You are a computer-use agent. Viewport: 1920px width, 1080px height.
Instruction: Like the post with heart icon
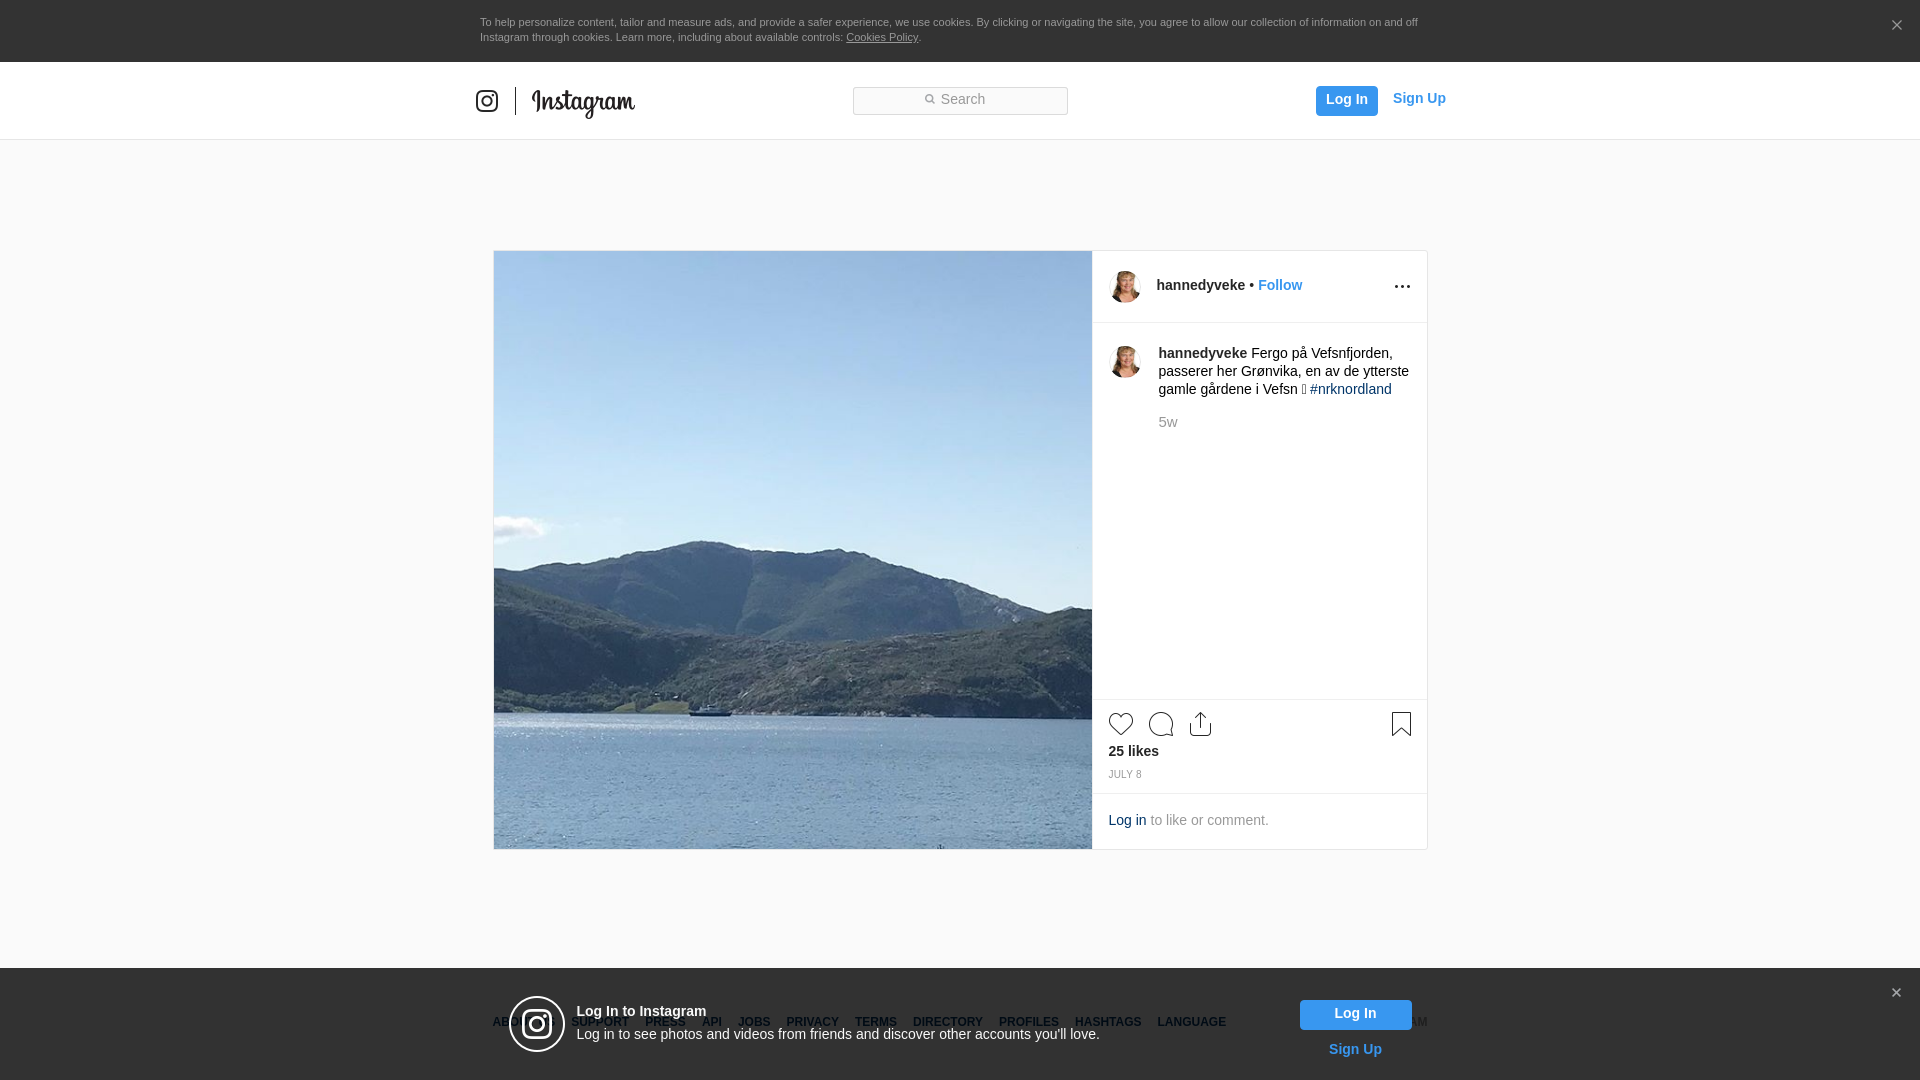[1121, 724]
